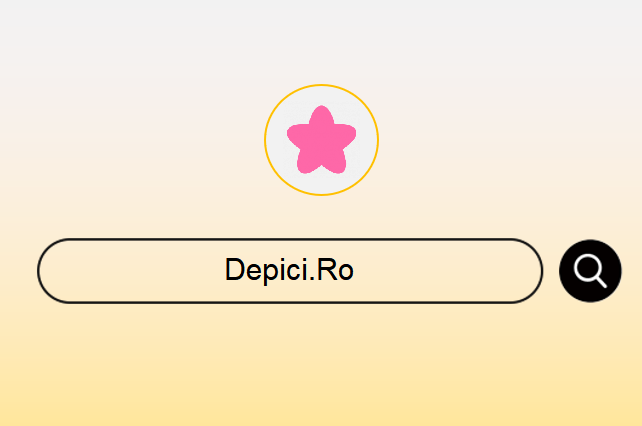Screen dimensions: 642x426
Task: Click the right end of the search field
Action: tap(522, 271)
